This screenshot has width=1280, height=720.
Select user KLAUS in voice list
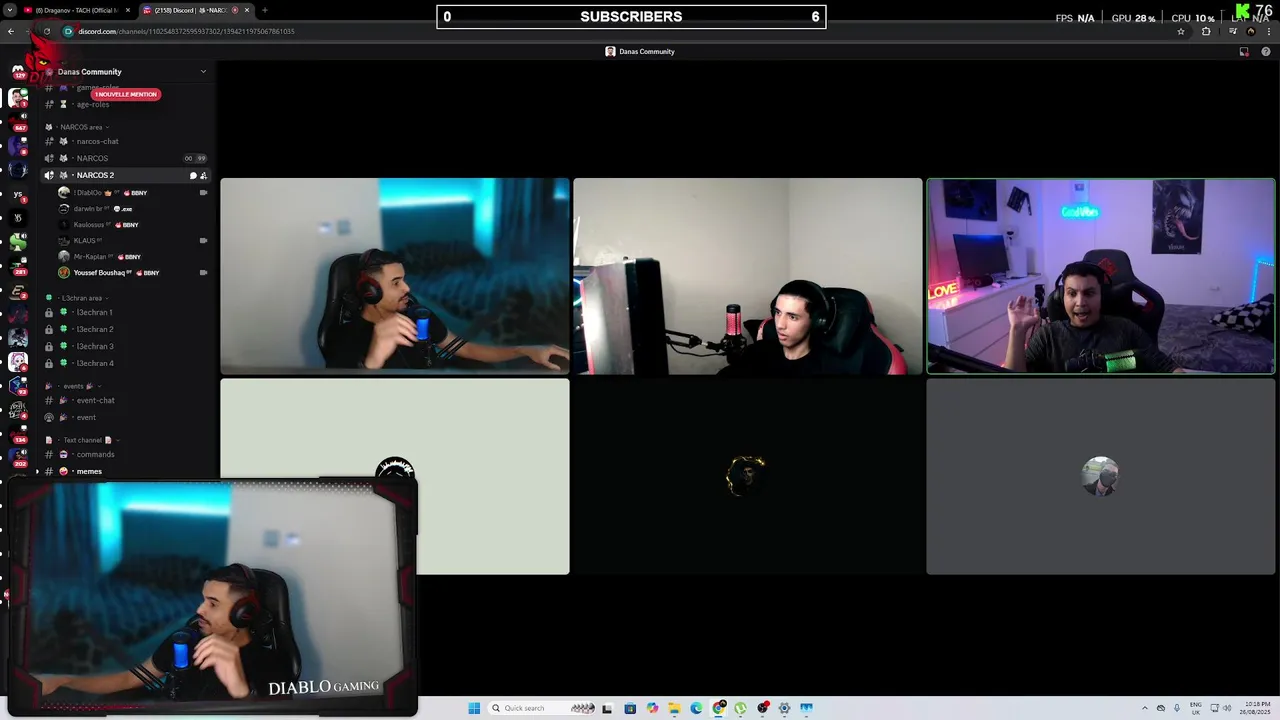[85, 240]
